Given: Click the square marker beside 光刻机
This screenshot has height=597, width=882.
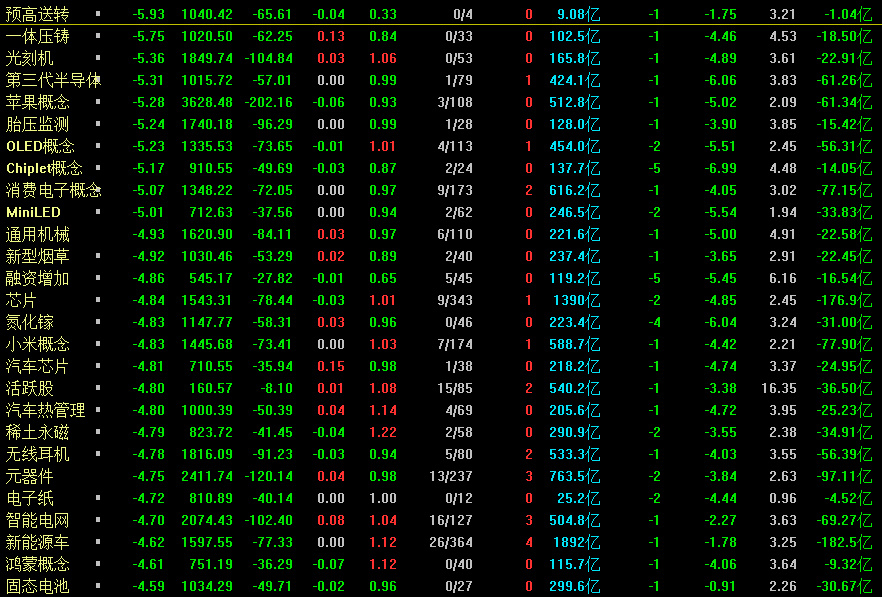Looking at the screenshot, I should tap(98, 58).
